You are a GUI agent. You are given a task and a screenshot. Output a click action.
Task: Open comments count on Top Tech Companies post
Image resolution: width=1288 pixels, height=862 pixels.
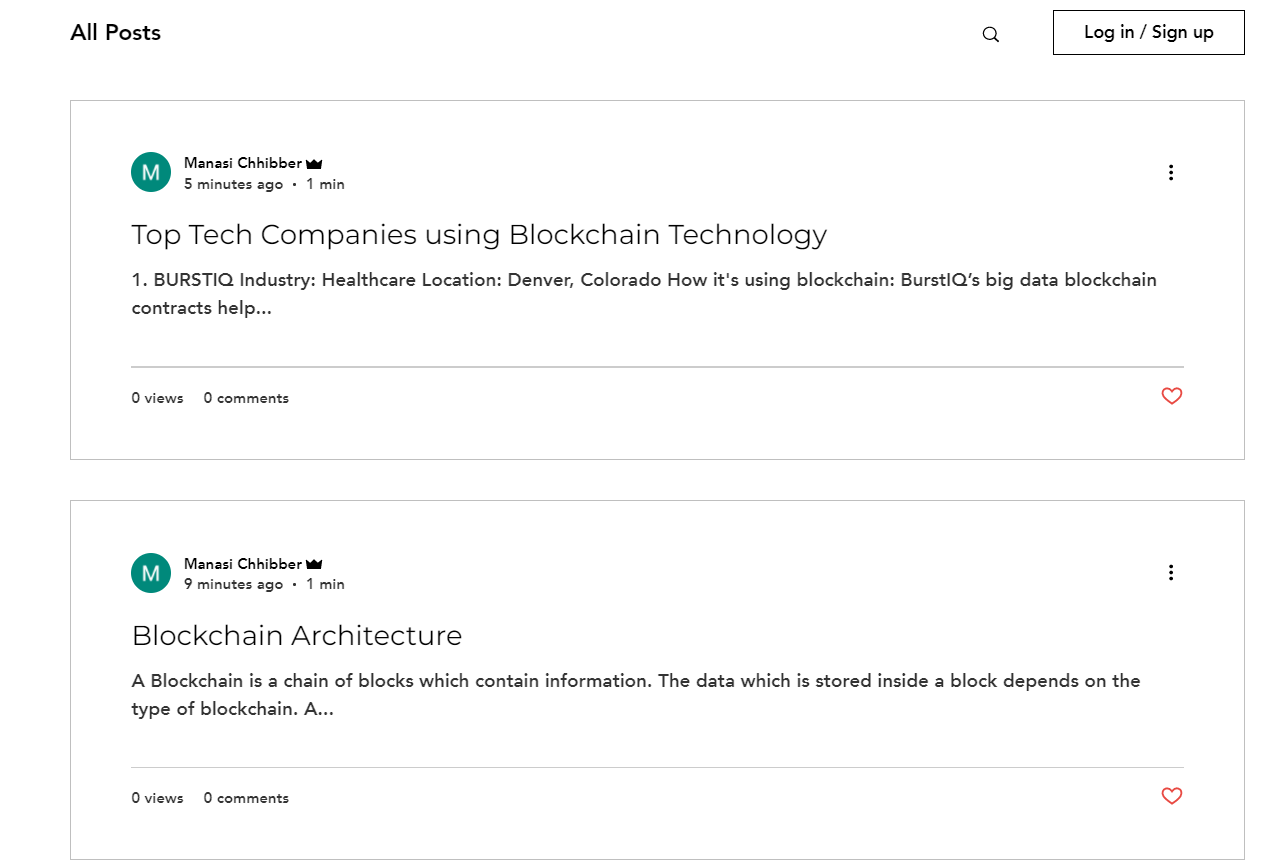[246, 398]
